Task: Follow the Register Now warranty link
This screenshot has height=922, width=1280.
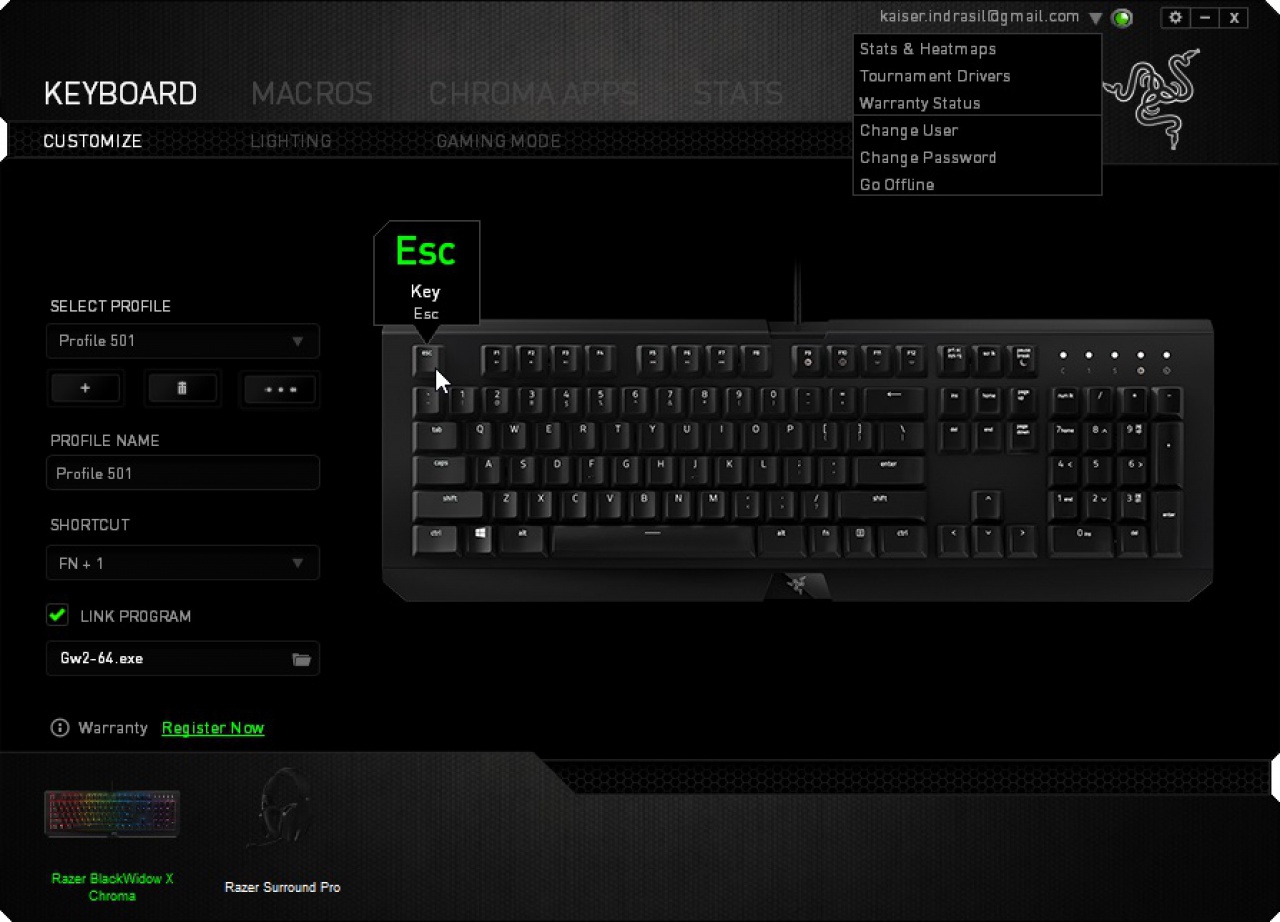Action: click(x=213, y=728)
